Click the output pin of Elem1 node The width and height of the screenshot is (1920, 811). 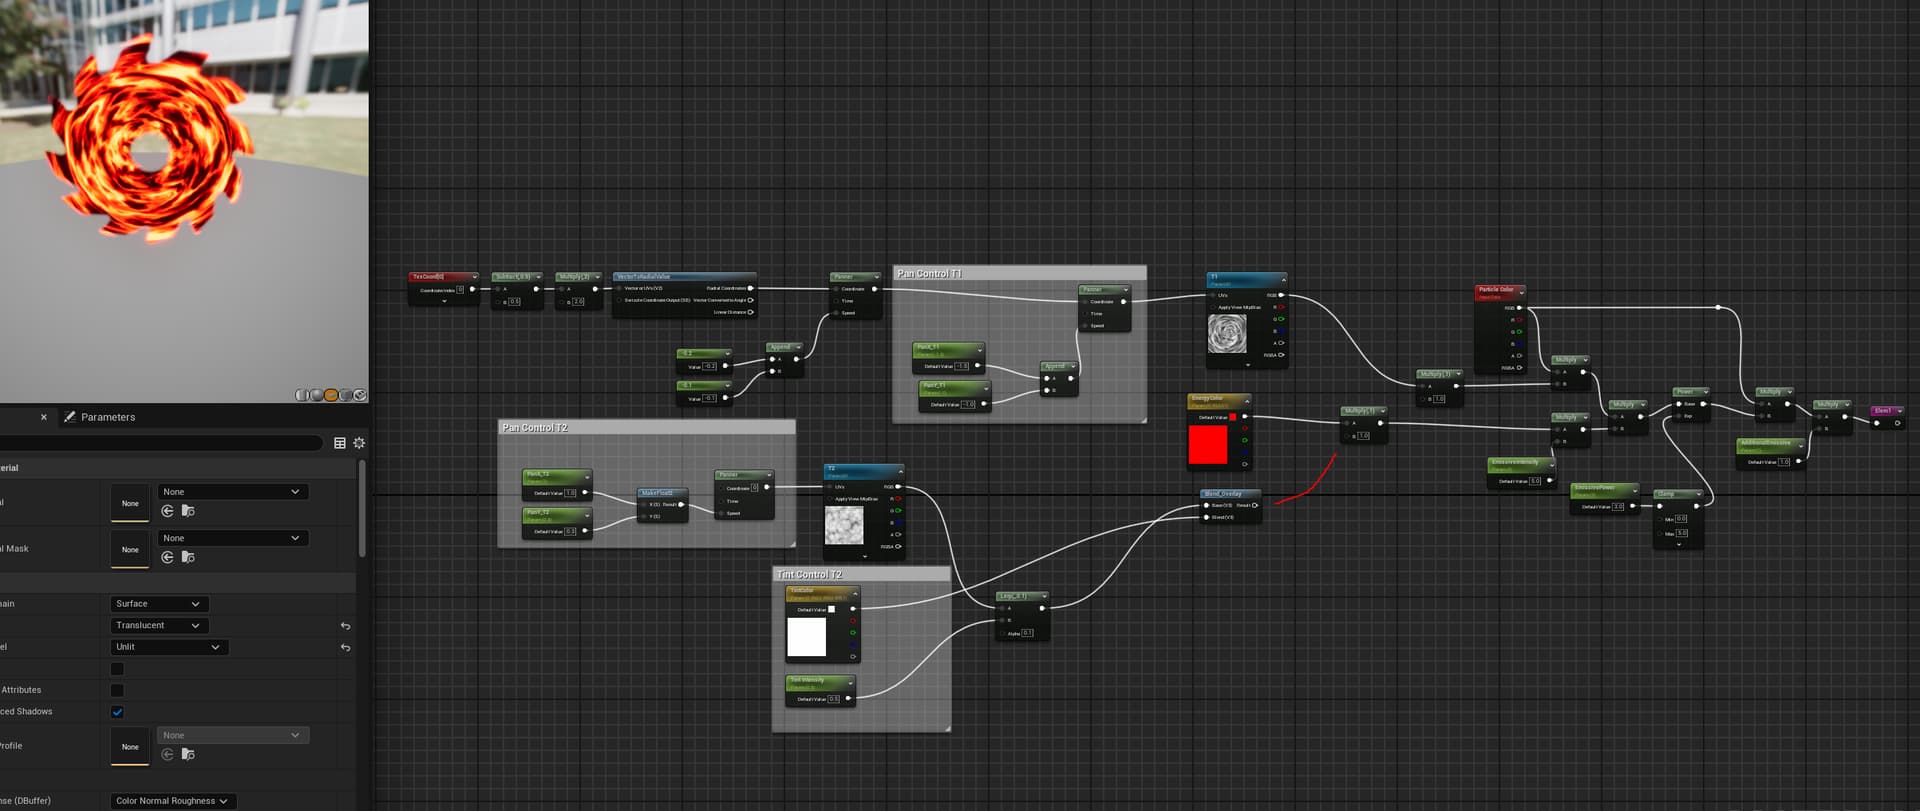tap(1897, 423)
